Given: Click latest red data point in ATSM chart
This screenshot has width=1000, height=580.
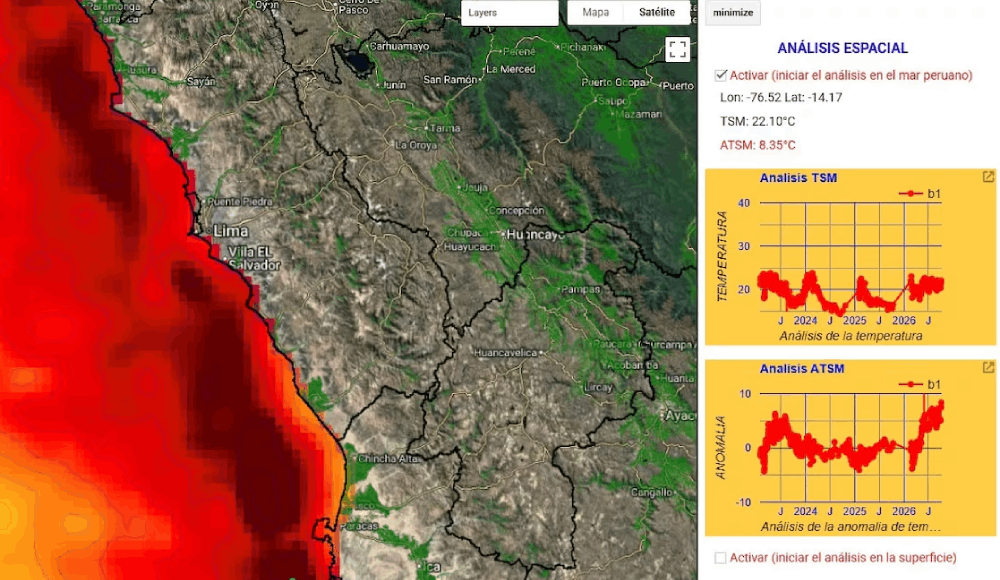Looking at the screenshot, I should (x=941, y=403).
